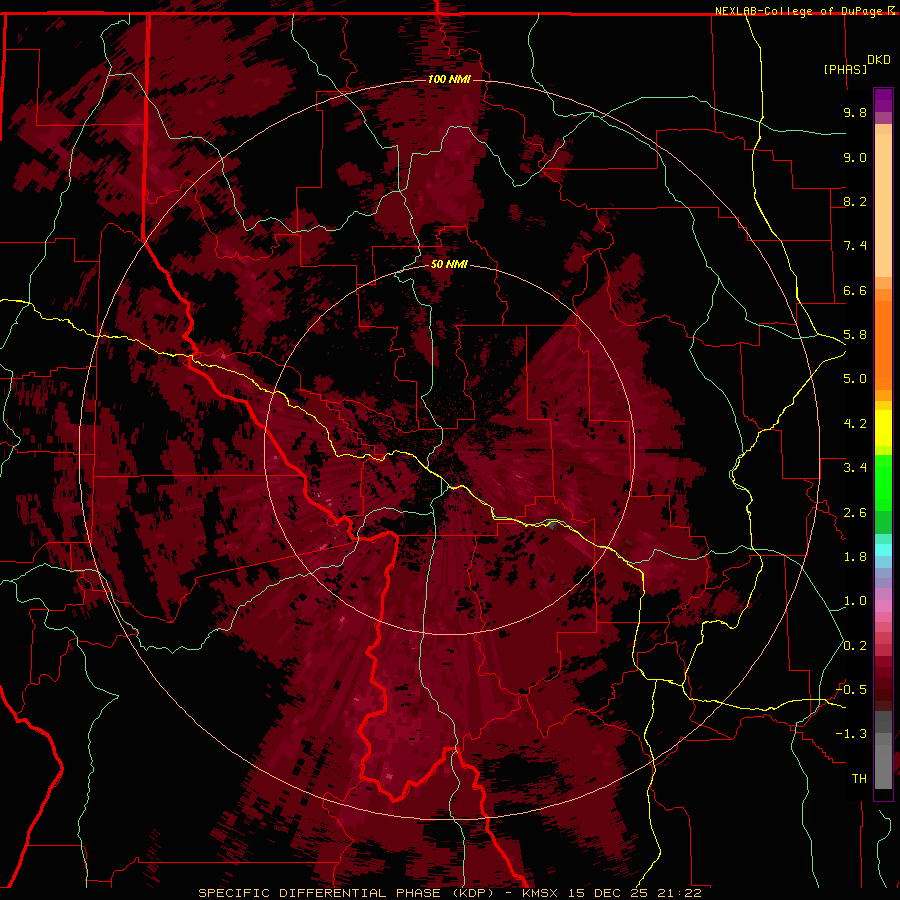Click the 0.2 legend value
This screenshot has height=900, width=900.
855,646
